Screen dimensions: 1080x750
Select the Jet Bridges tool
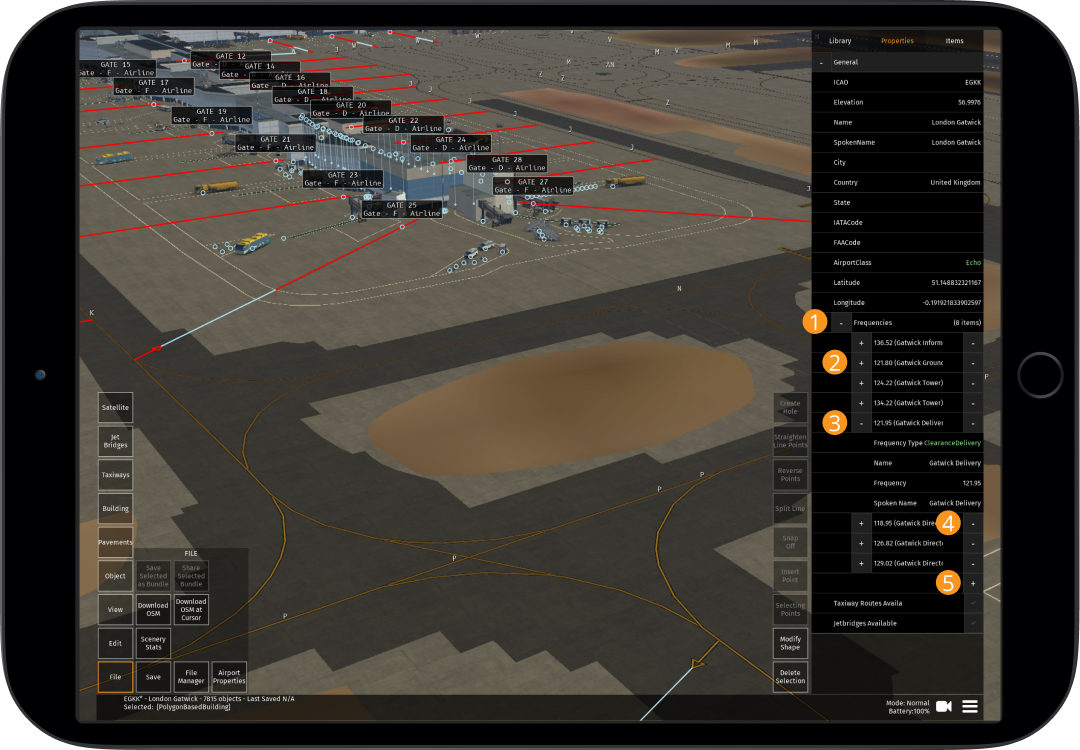pyautogui.click(x=114, y=441)
